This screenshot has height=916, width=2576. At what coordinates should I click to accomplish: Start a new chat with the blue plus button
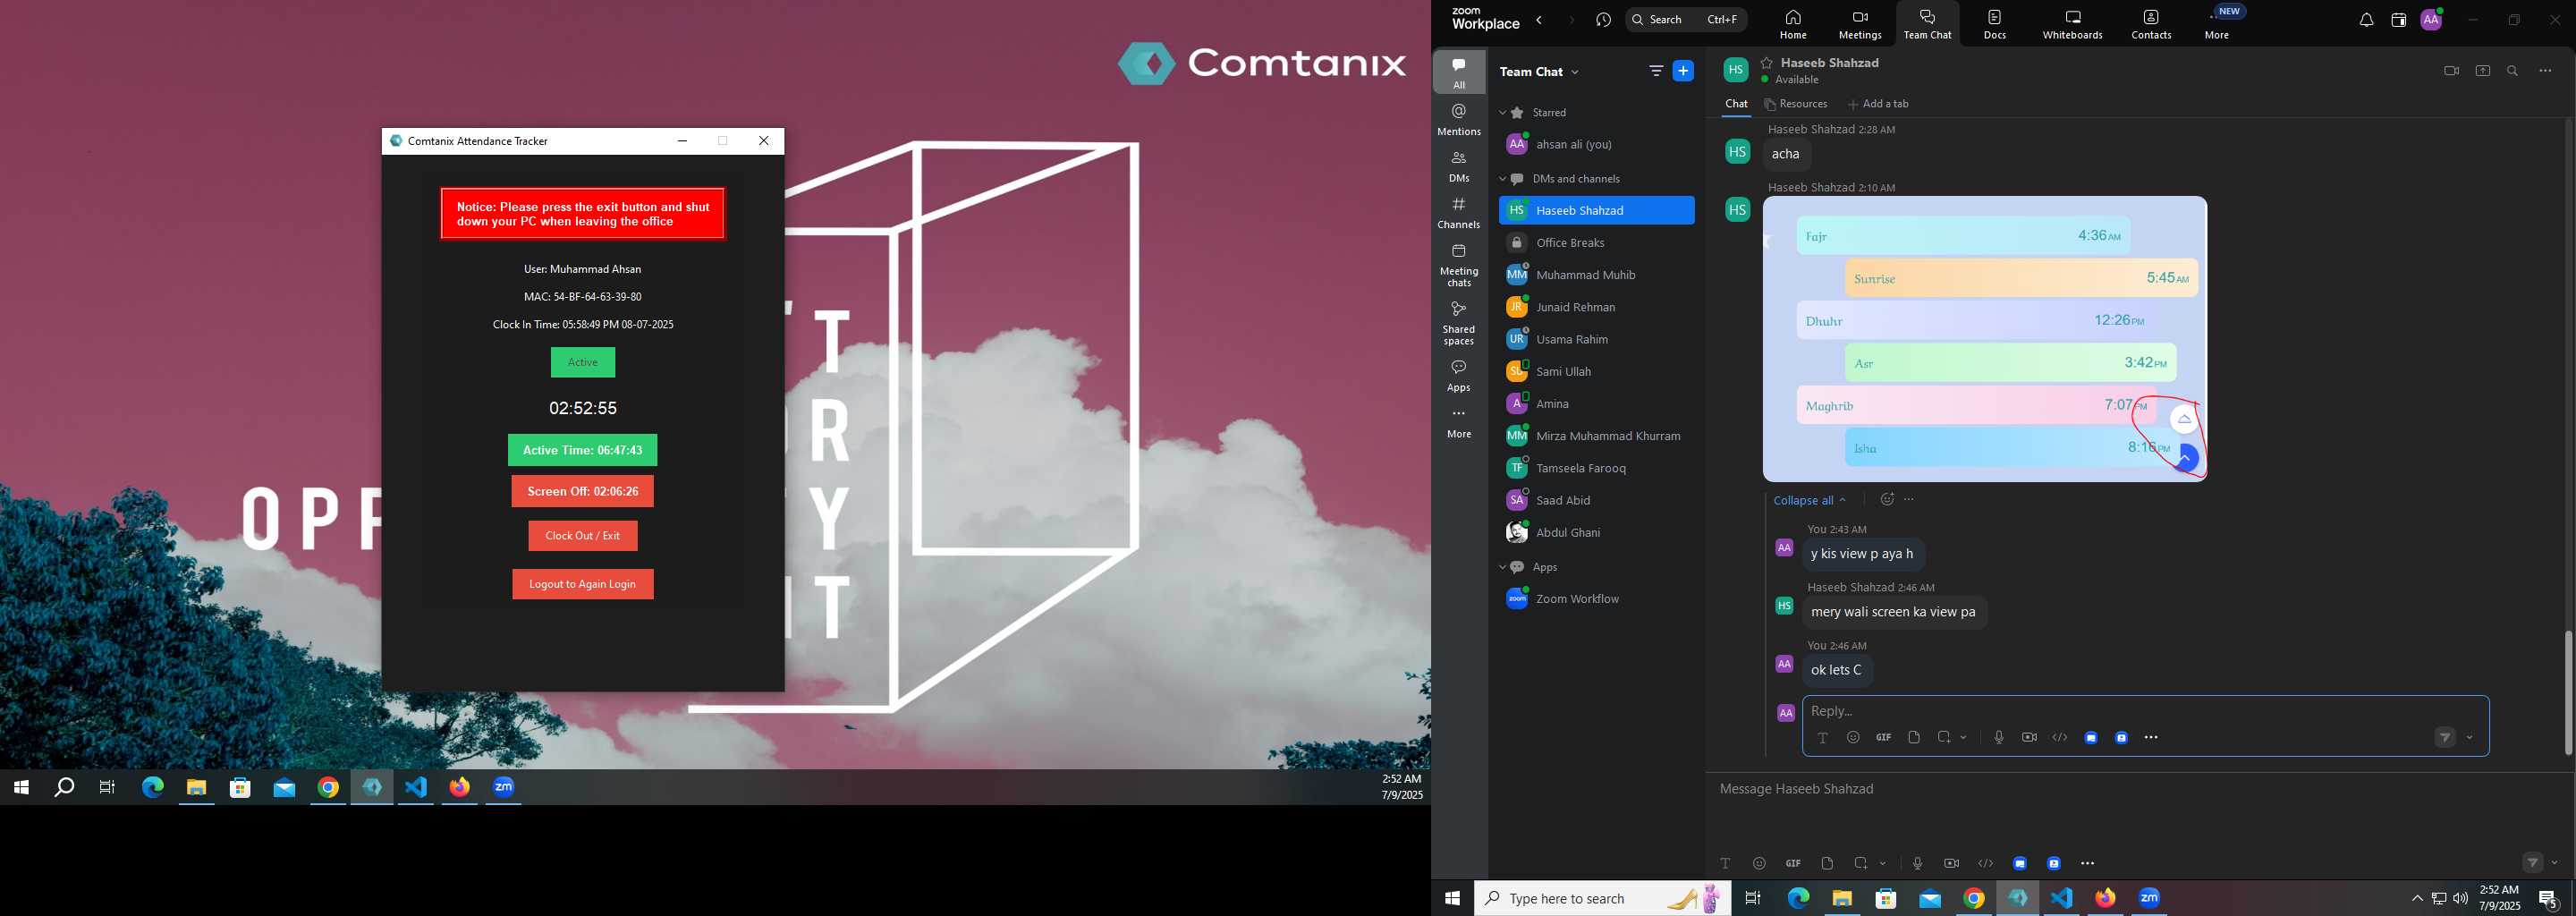coord(1683,71)
